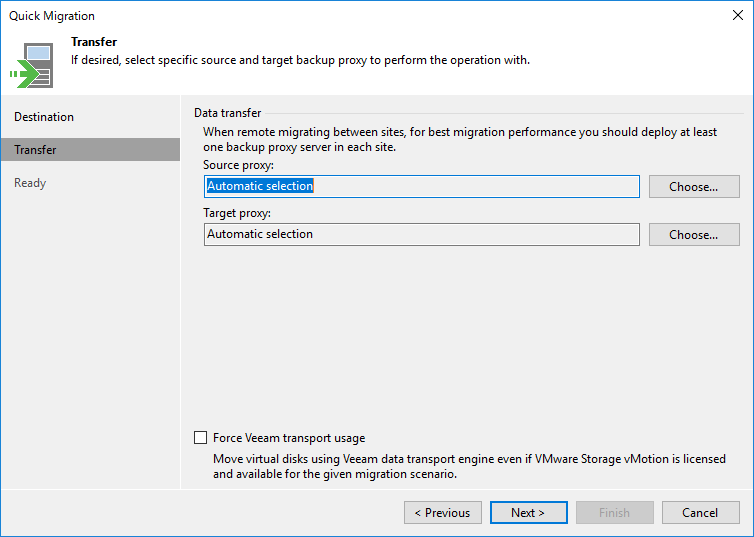Image resolution: width=754 pixels, height=537 pixels.
Task: Select the Transfer step in sidebar
Action: 35,150
